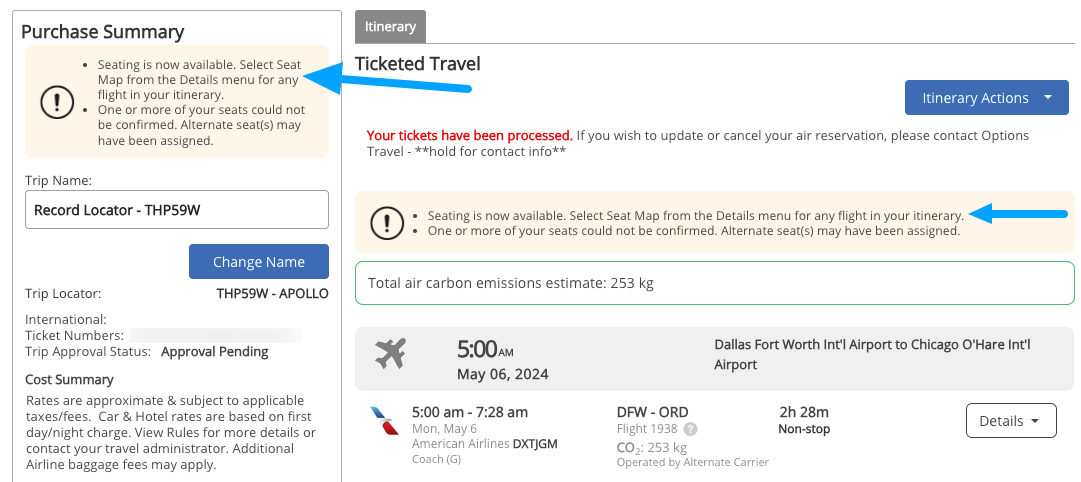The width and height of the screenshot is (1081, 482).
Task: Click the Approval Pending status
Action: (214, 351)
